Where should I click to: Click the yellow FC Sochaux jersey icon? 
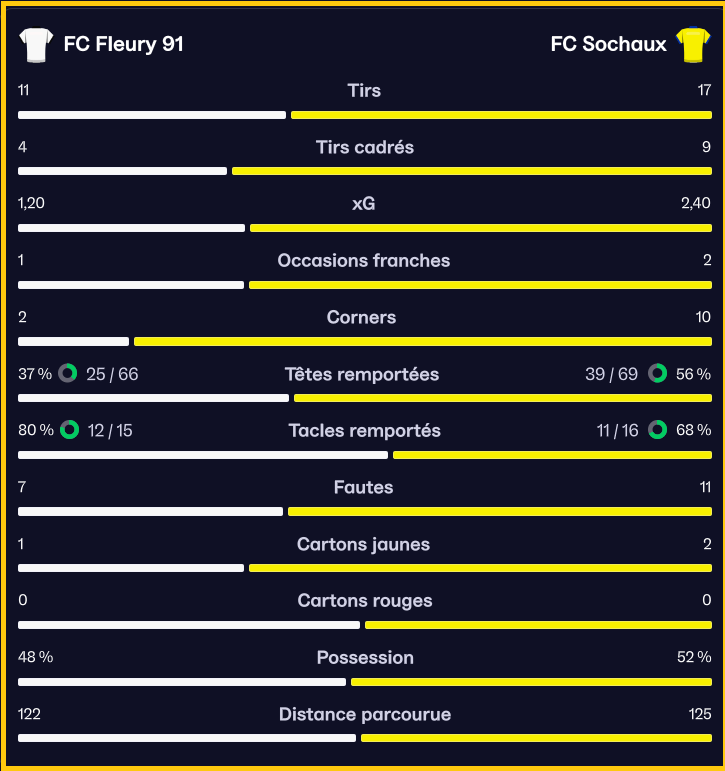click(693, 44)
